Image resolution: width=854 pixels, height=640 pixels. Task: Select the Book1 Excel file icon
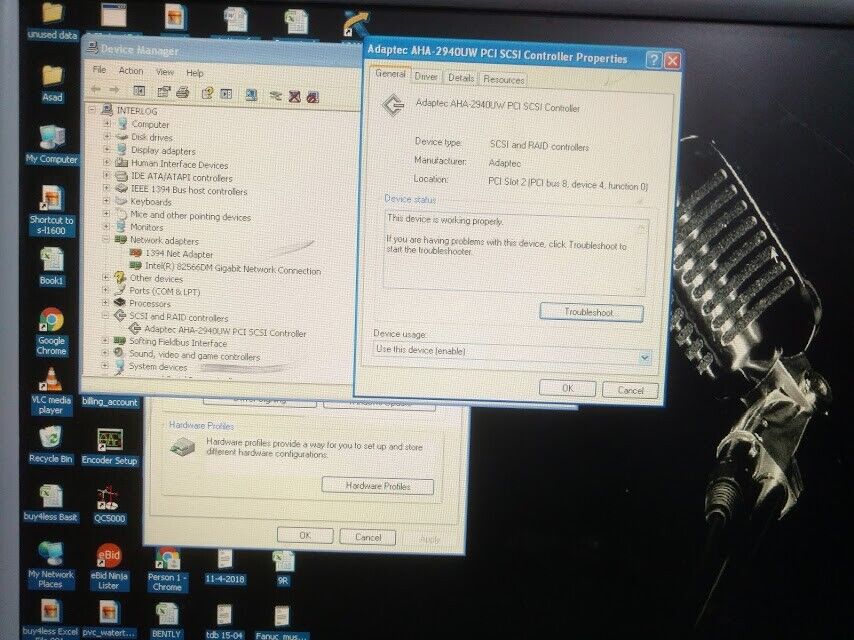coord(51,266)
